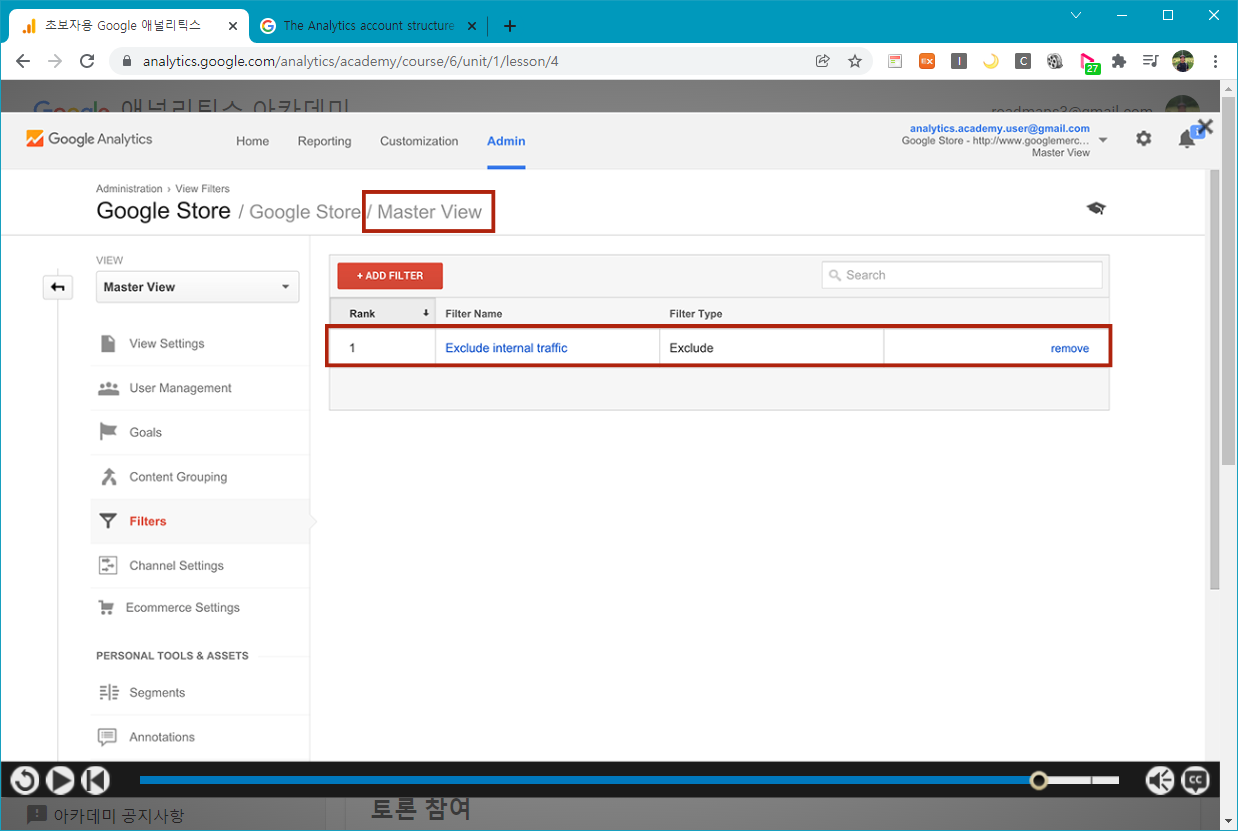
Task: Open User Management in sidebar
Action: coord(180,388)
